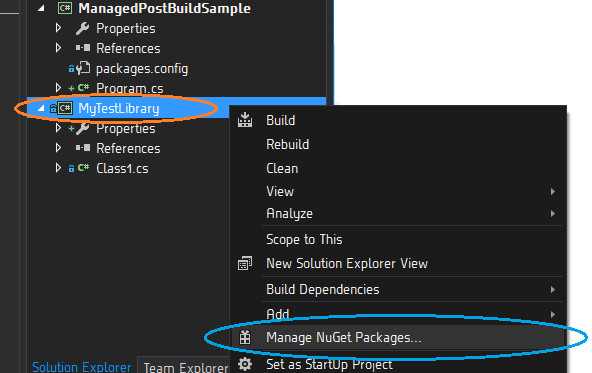
Task: Expand References under ManagedPostBuildSample
Action: click(58, 48)
